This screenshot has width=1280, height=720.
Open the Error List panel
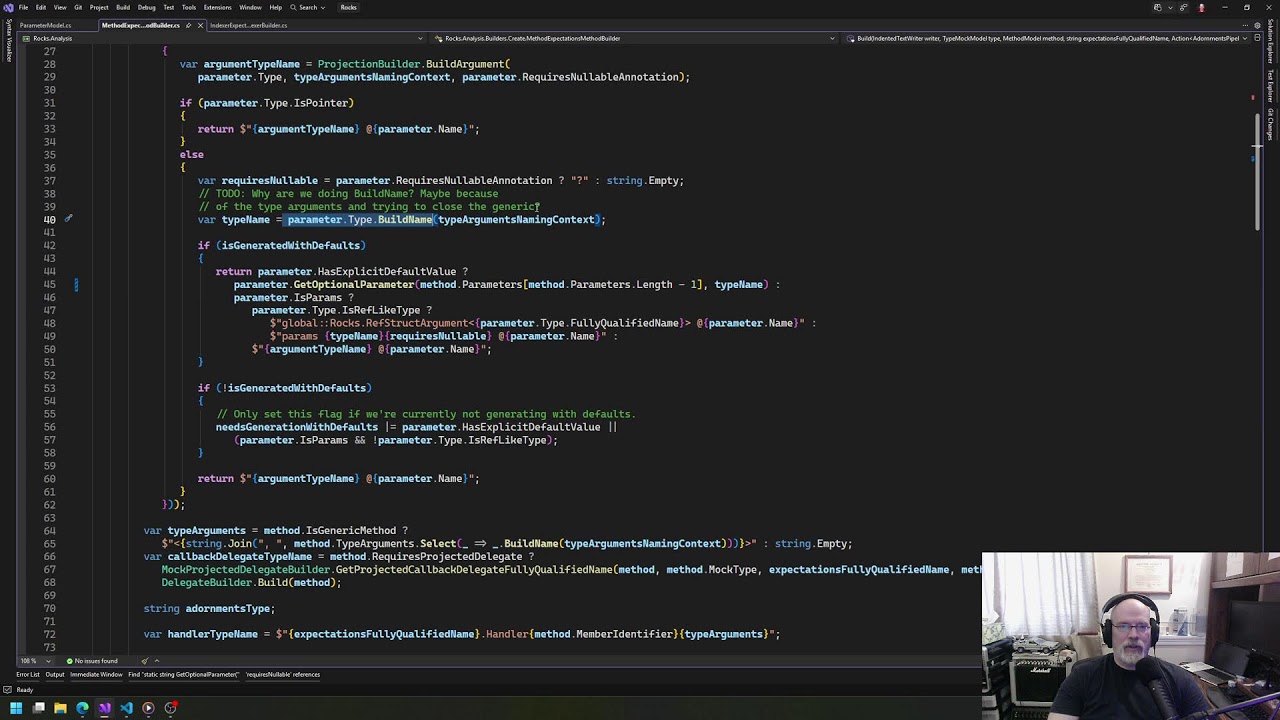click(28, 674)
